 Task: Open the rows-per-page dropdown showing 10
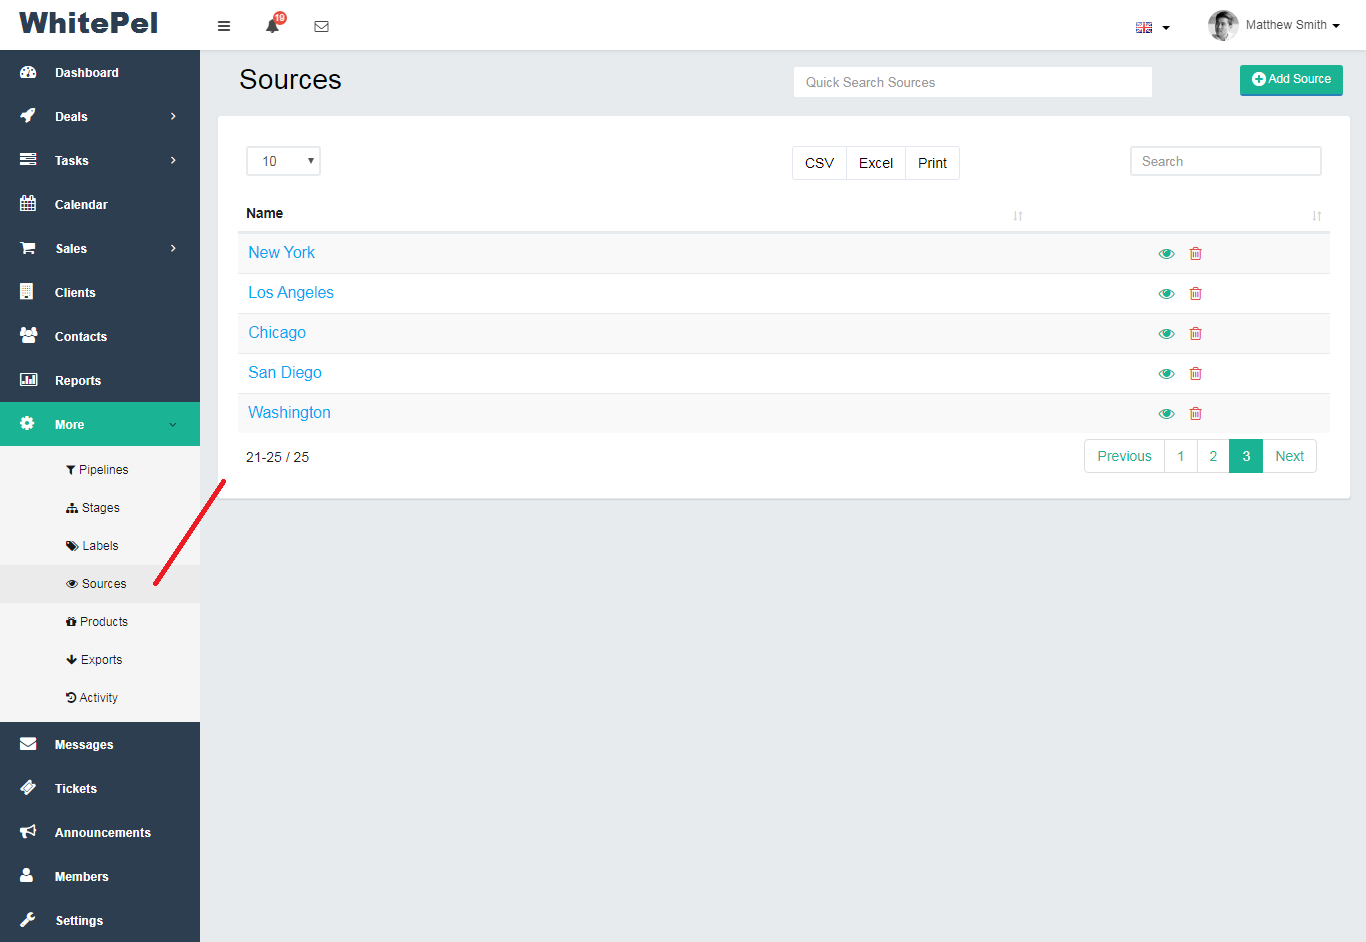(x=283, y=161)
